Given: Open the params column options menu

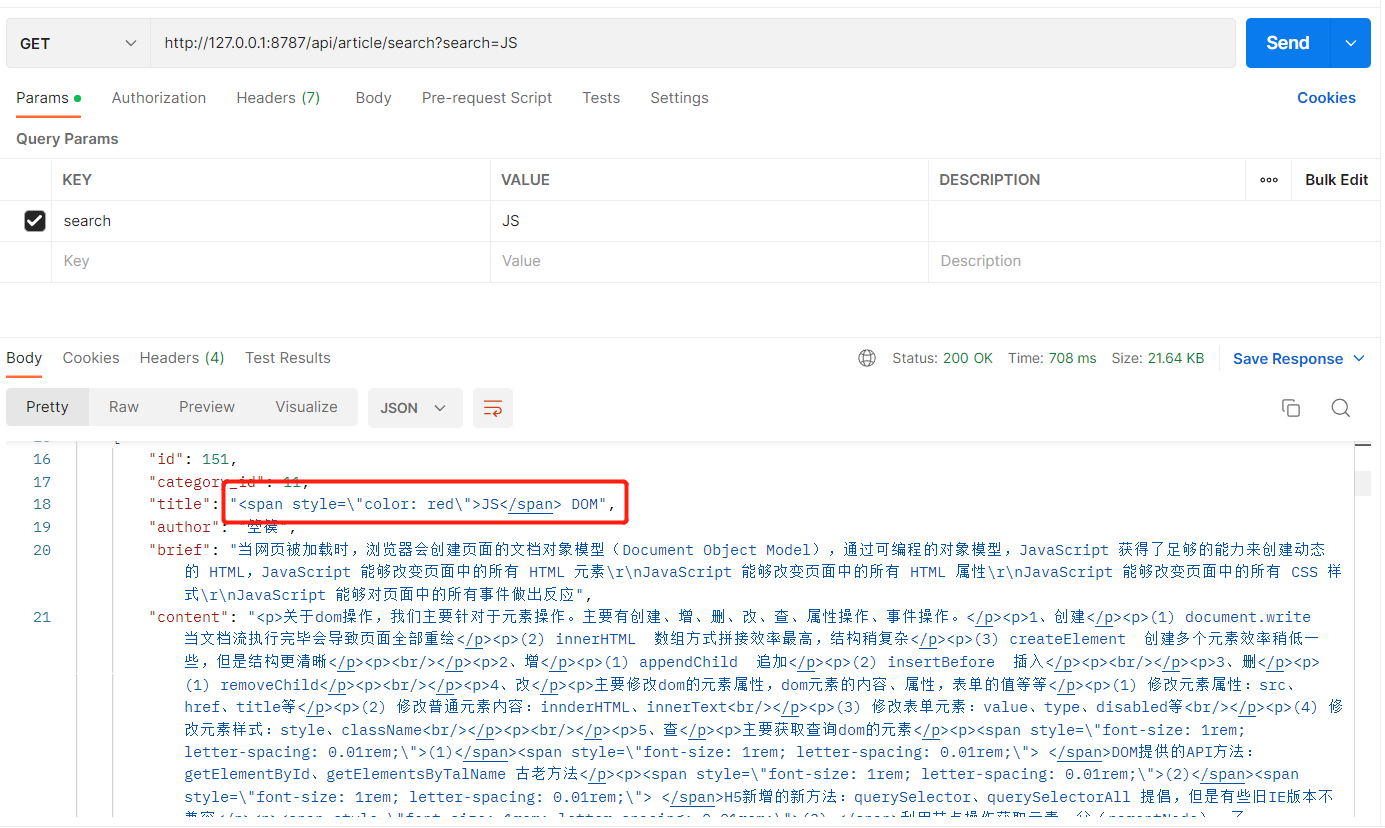Looking at the screenshot, I should pyautogui.click(x=1269, y=180).
